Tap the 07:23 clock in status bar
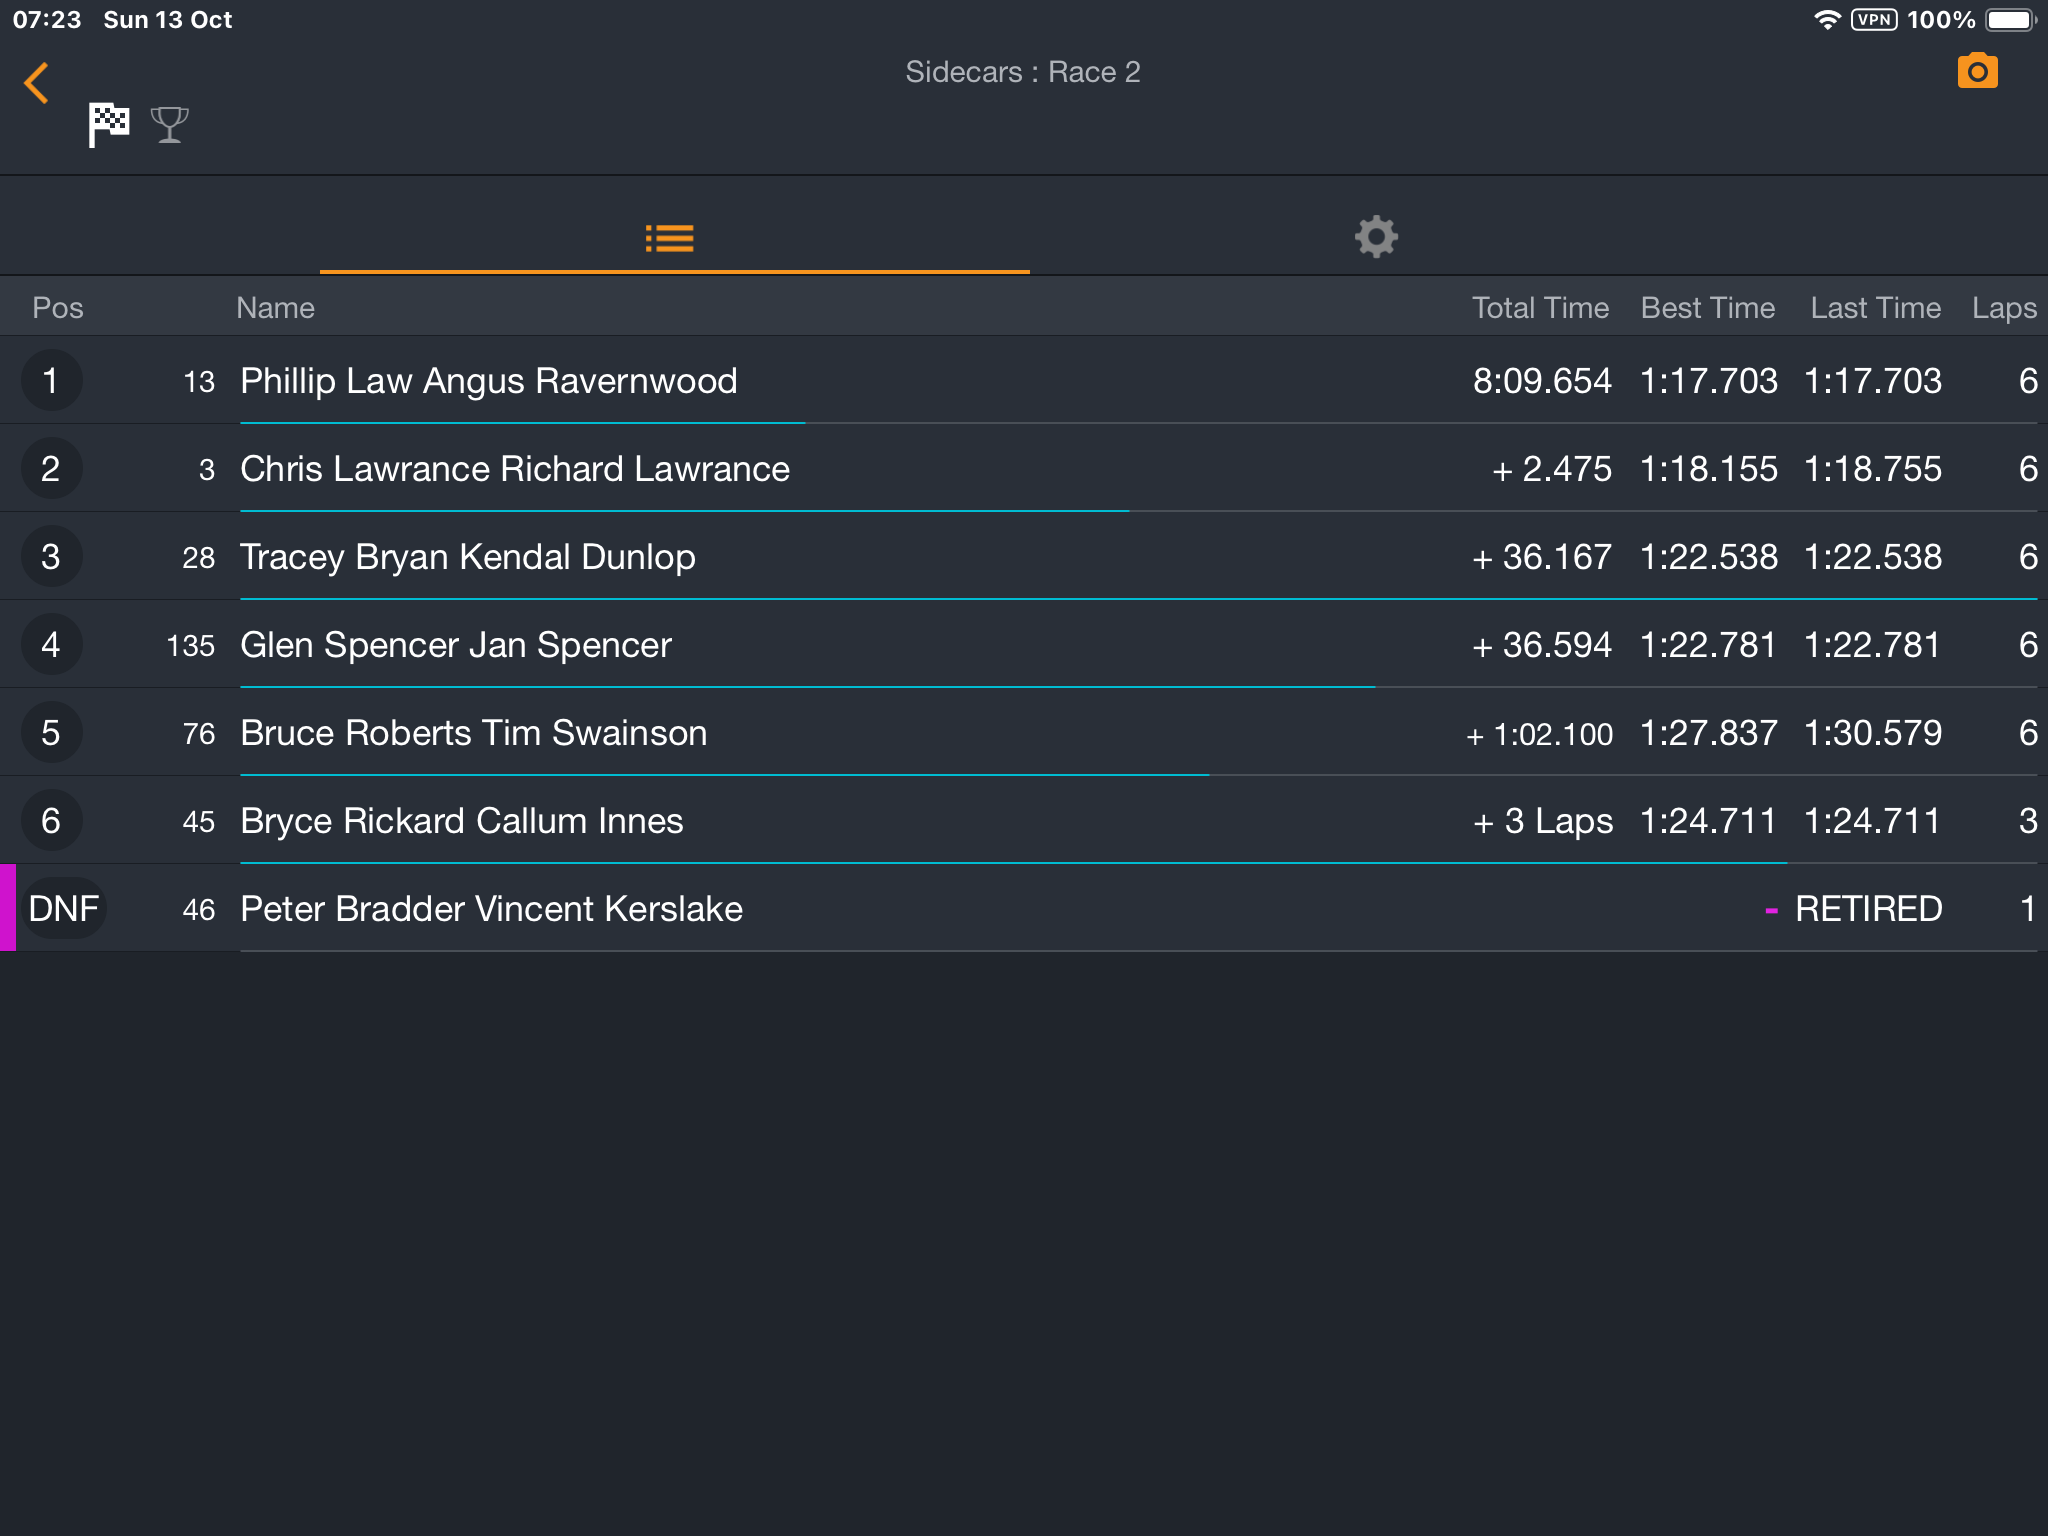 pos(46,20)
